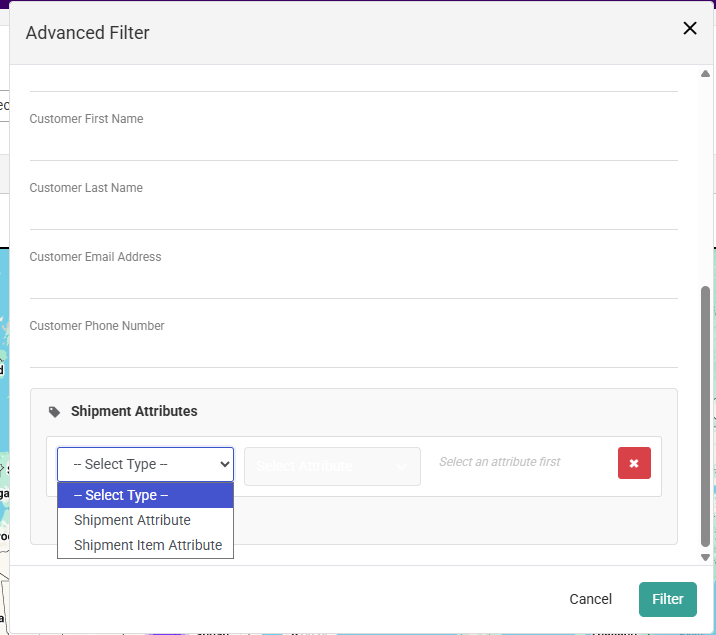This screenshot has height=635, width=716.
Task: Click the Shipment Attributes heading
Action: coord(134,411)
